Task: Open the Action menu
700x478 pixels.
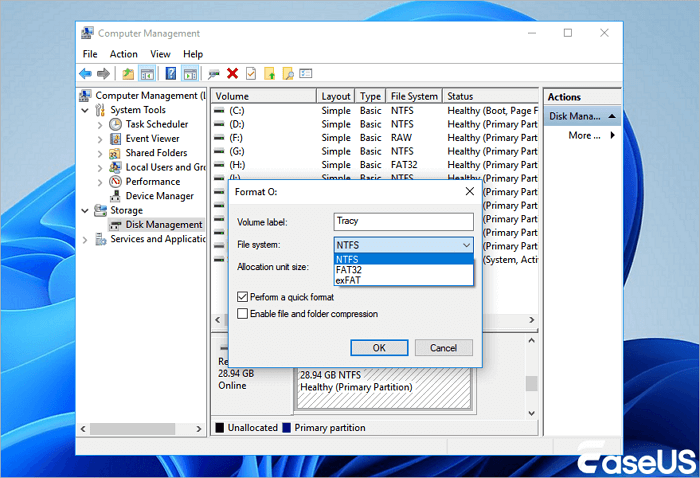Action: (124, 54)
